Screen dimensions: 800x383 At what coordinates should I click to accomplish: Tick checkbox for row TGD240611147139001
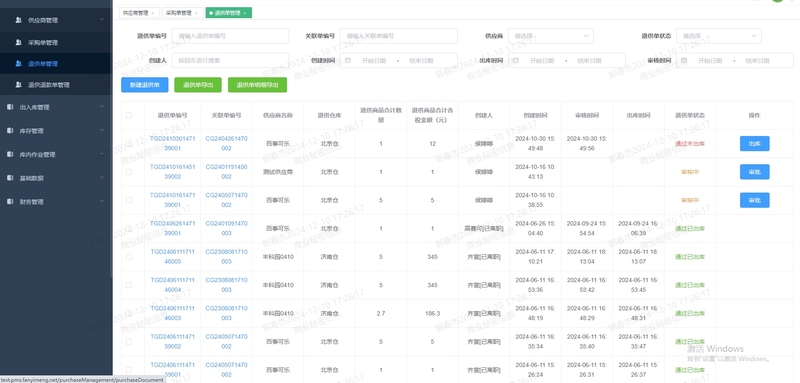click(x=129, y=370)
